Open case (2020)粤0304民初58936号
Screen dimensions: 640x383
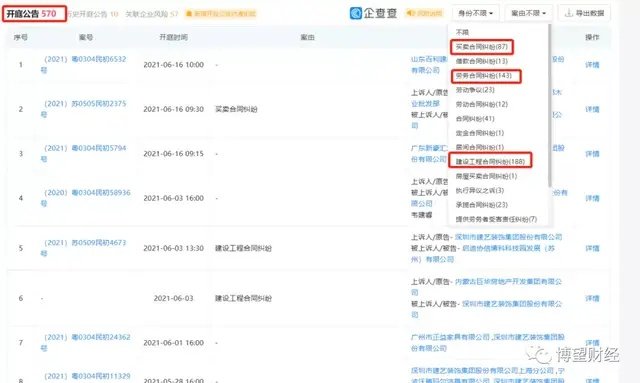point(85,198)
